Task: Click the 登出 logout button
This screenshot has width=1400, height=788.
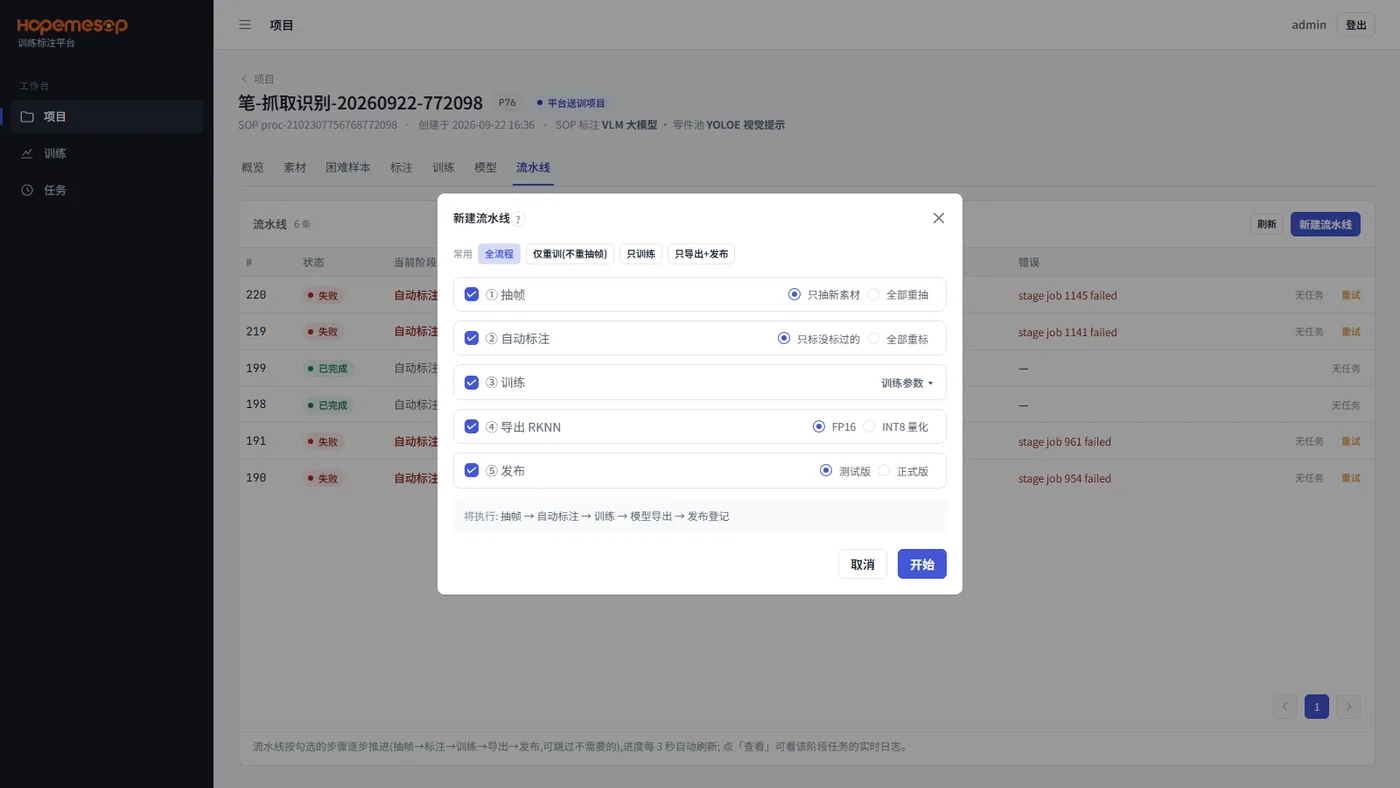Action: tap(1356, 25)
